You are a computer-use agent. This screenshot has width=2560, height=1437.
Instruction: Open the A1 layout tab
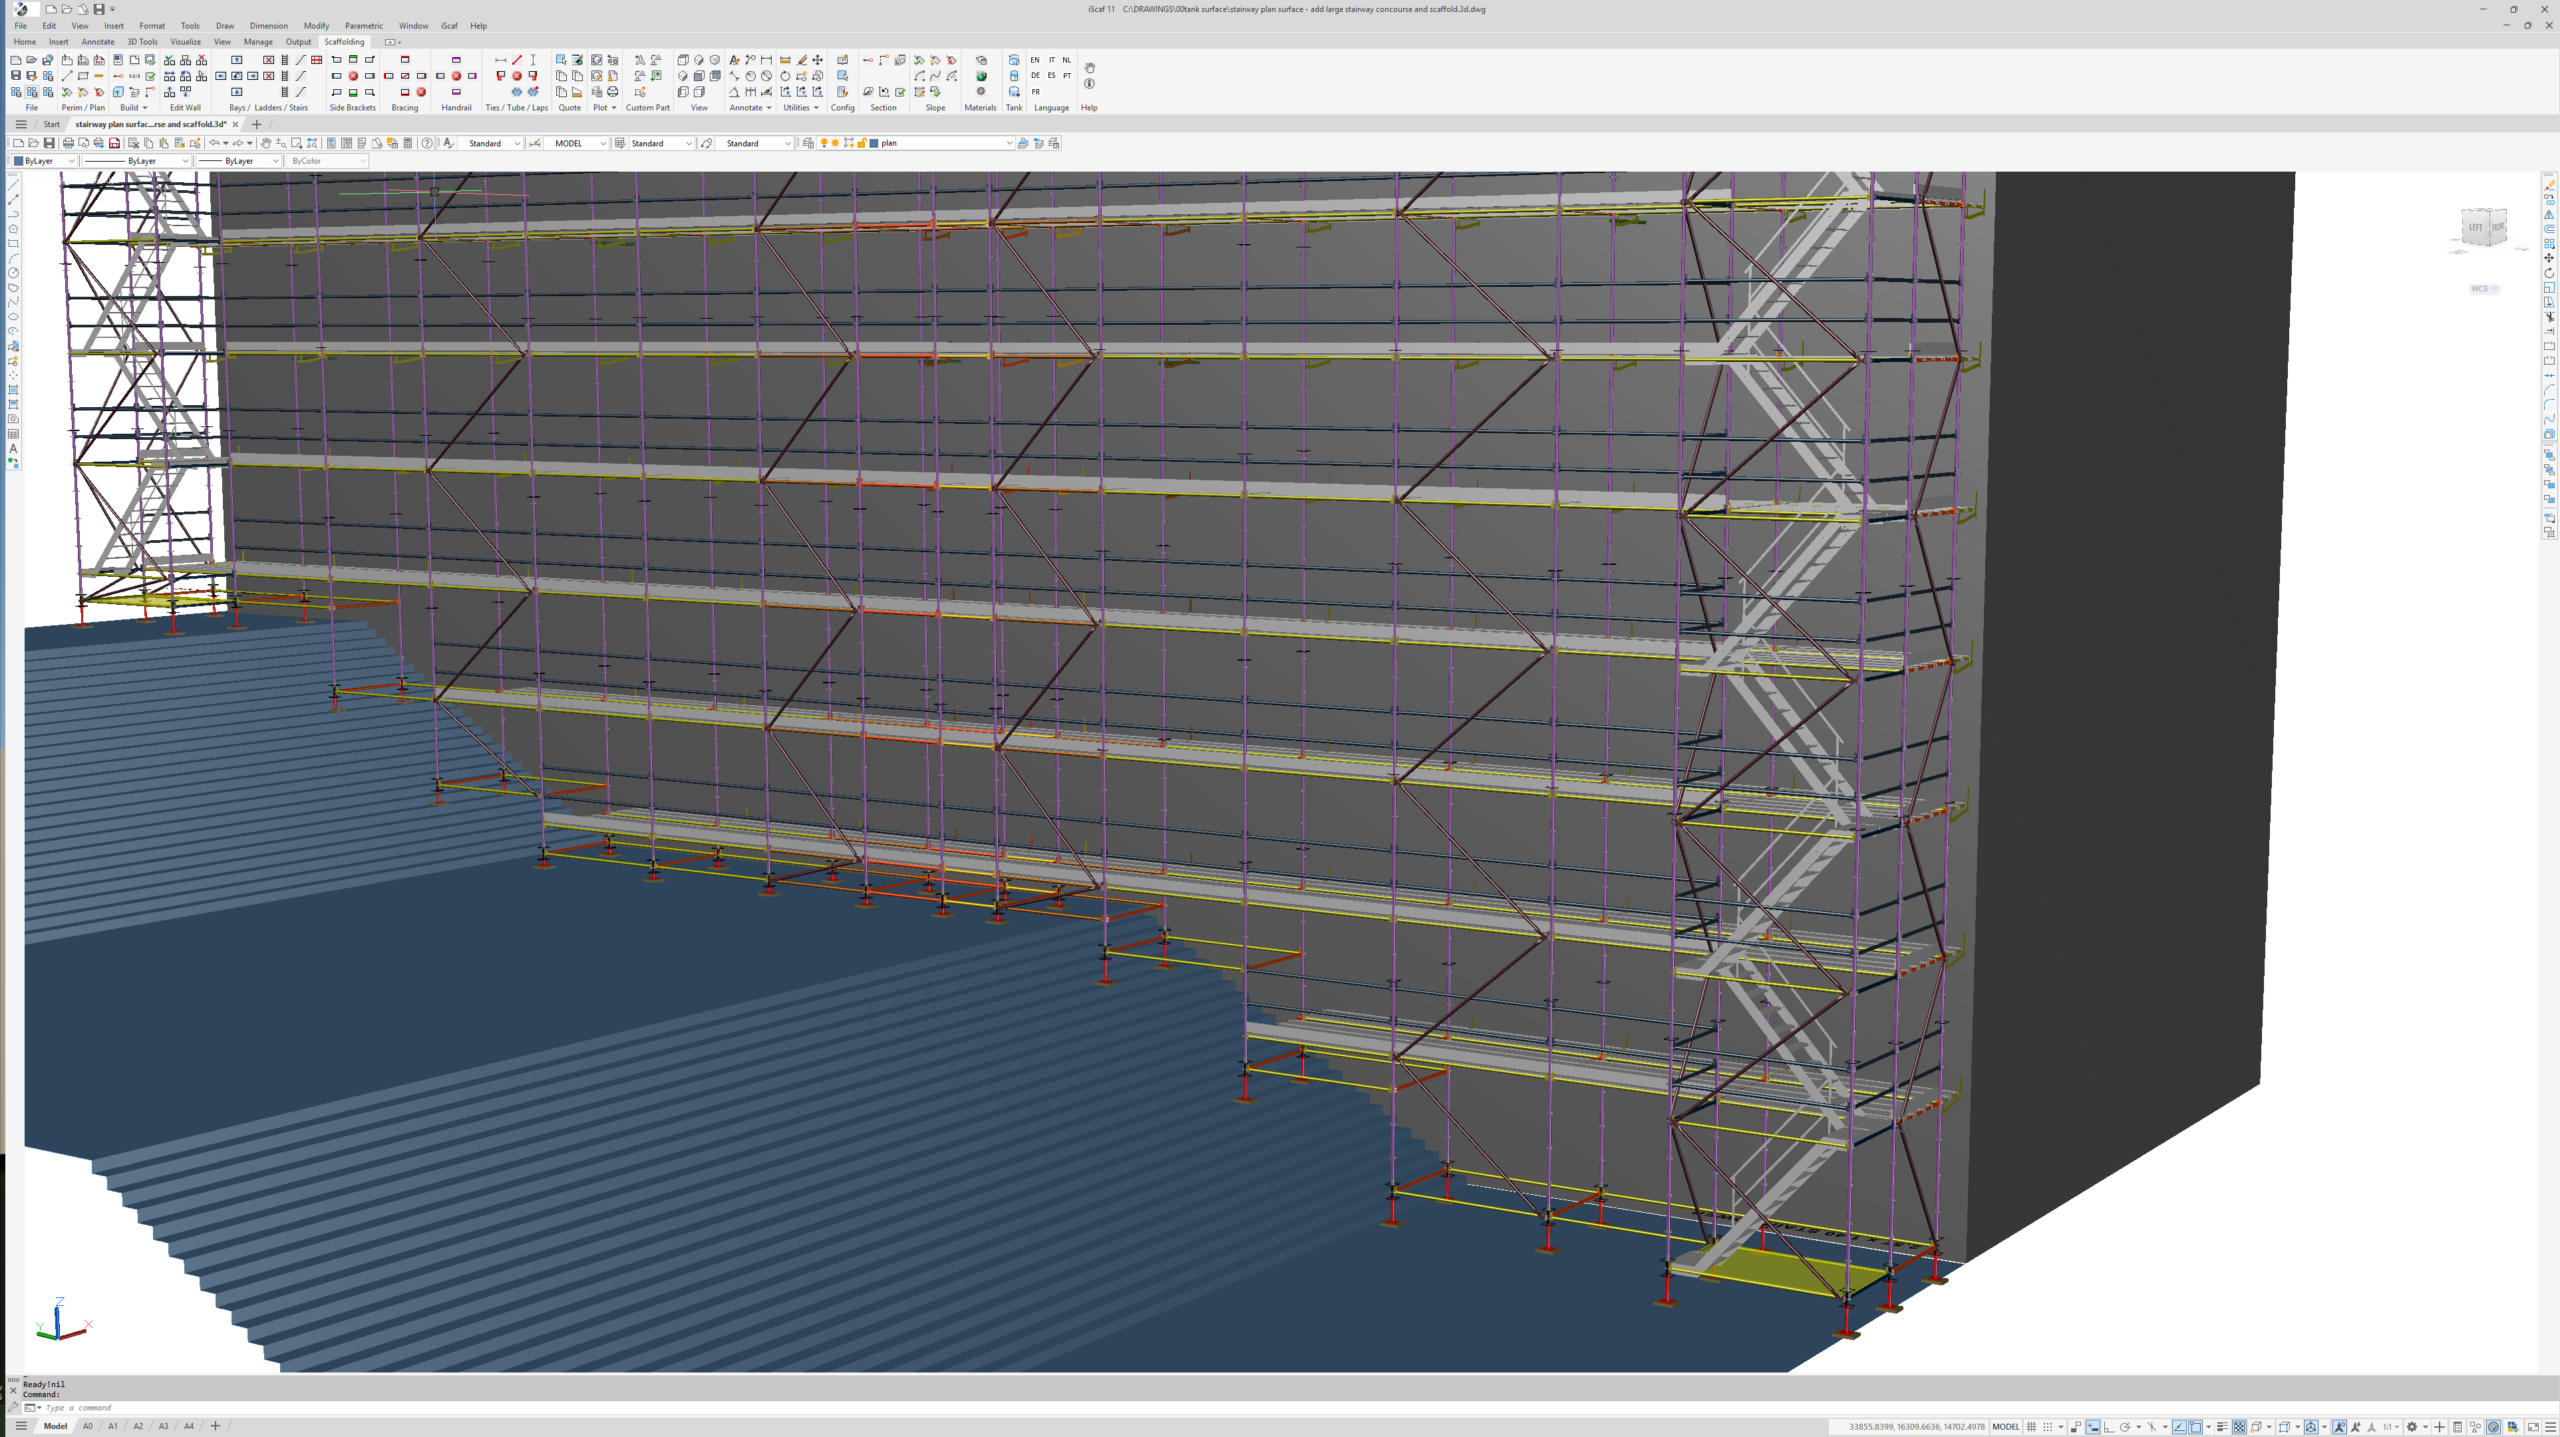(113, 1426)
